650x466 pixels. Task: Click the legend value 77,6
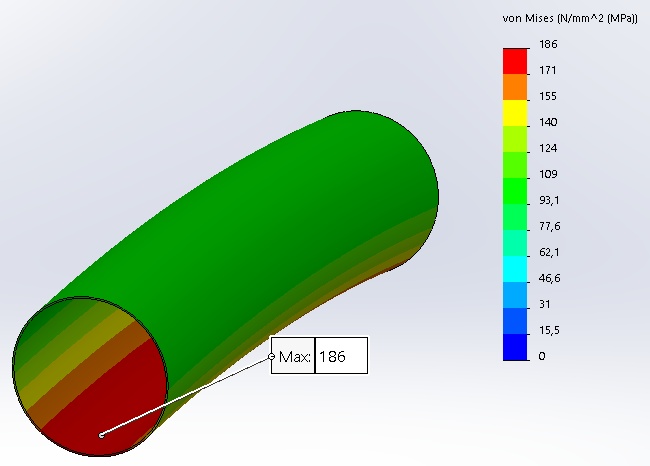[x=550, y=226]
